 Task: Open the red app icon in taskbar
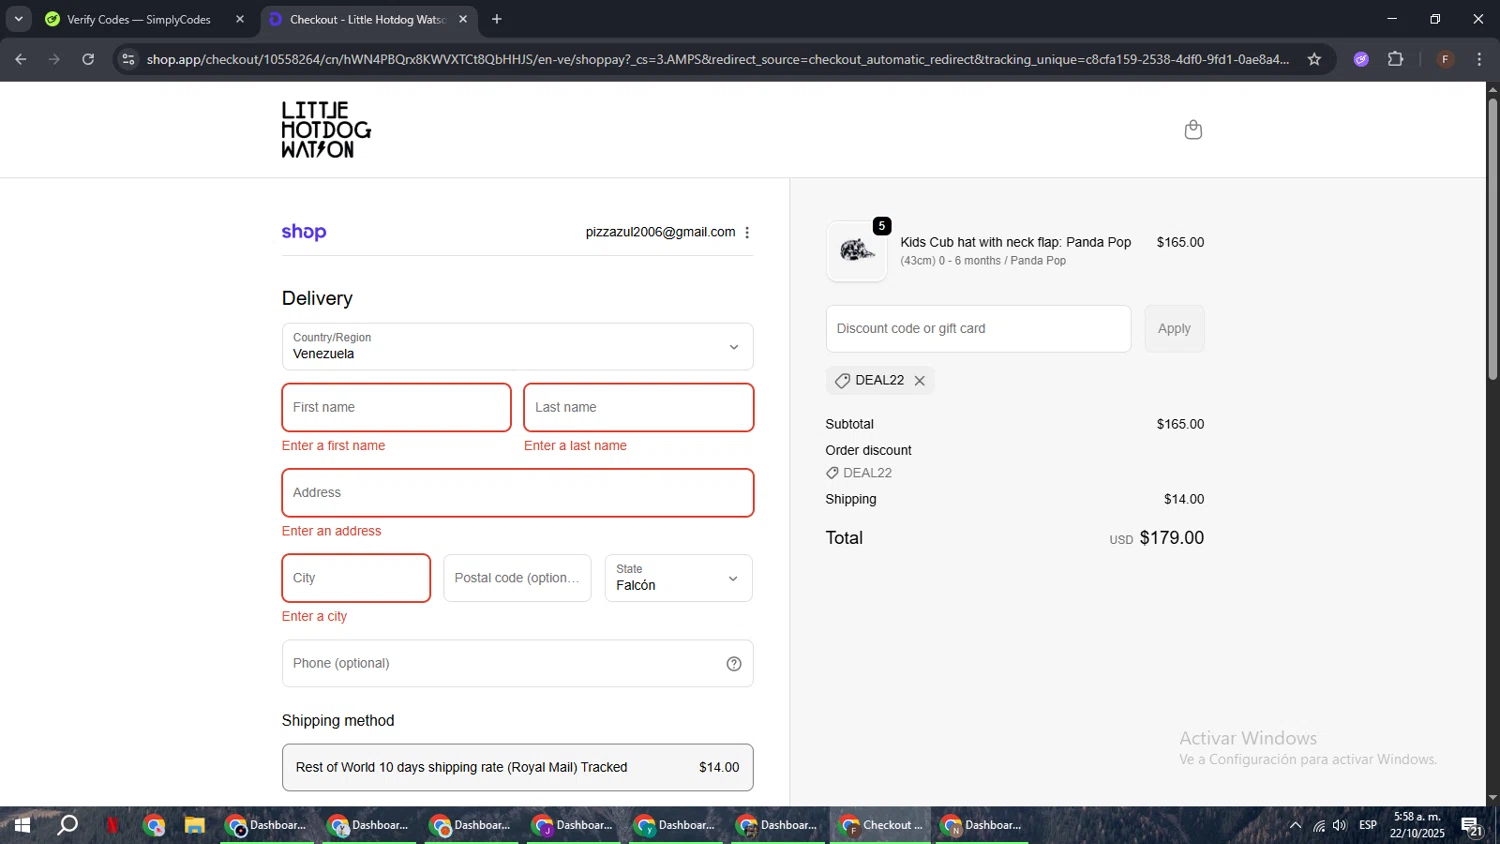pos(113,826)
